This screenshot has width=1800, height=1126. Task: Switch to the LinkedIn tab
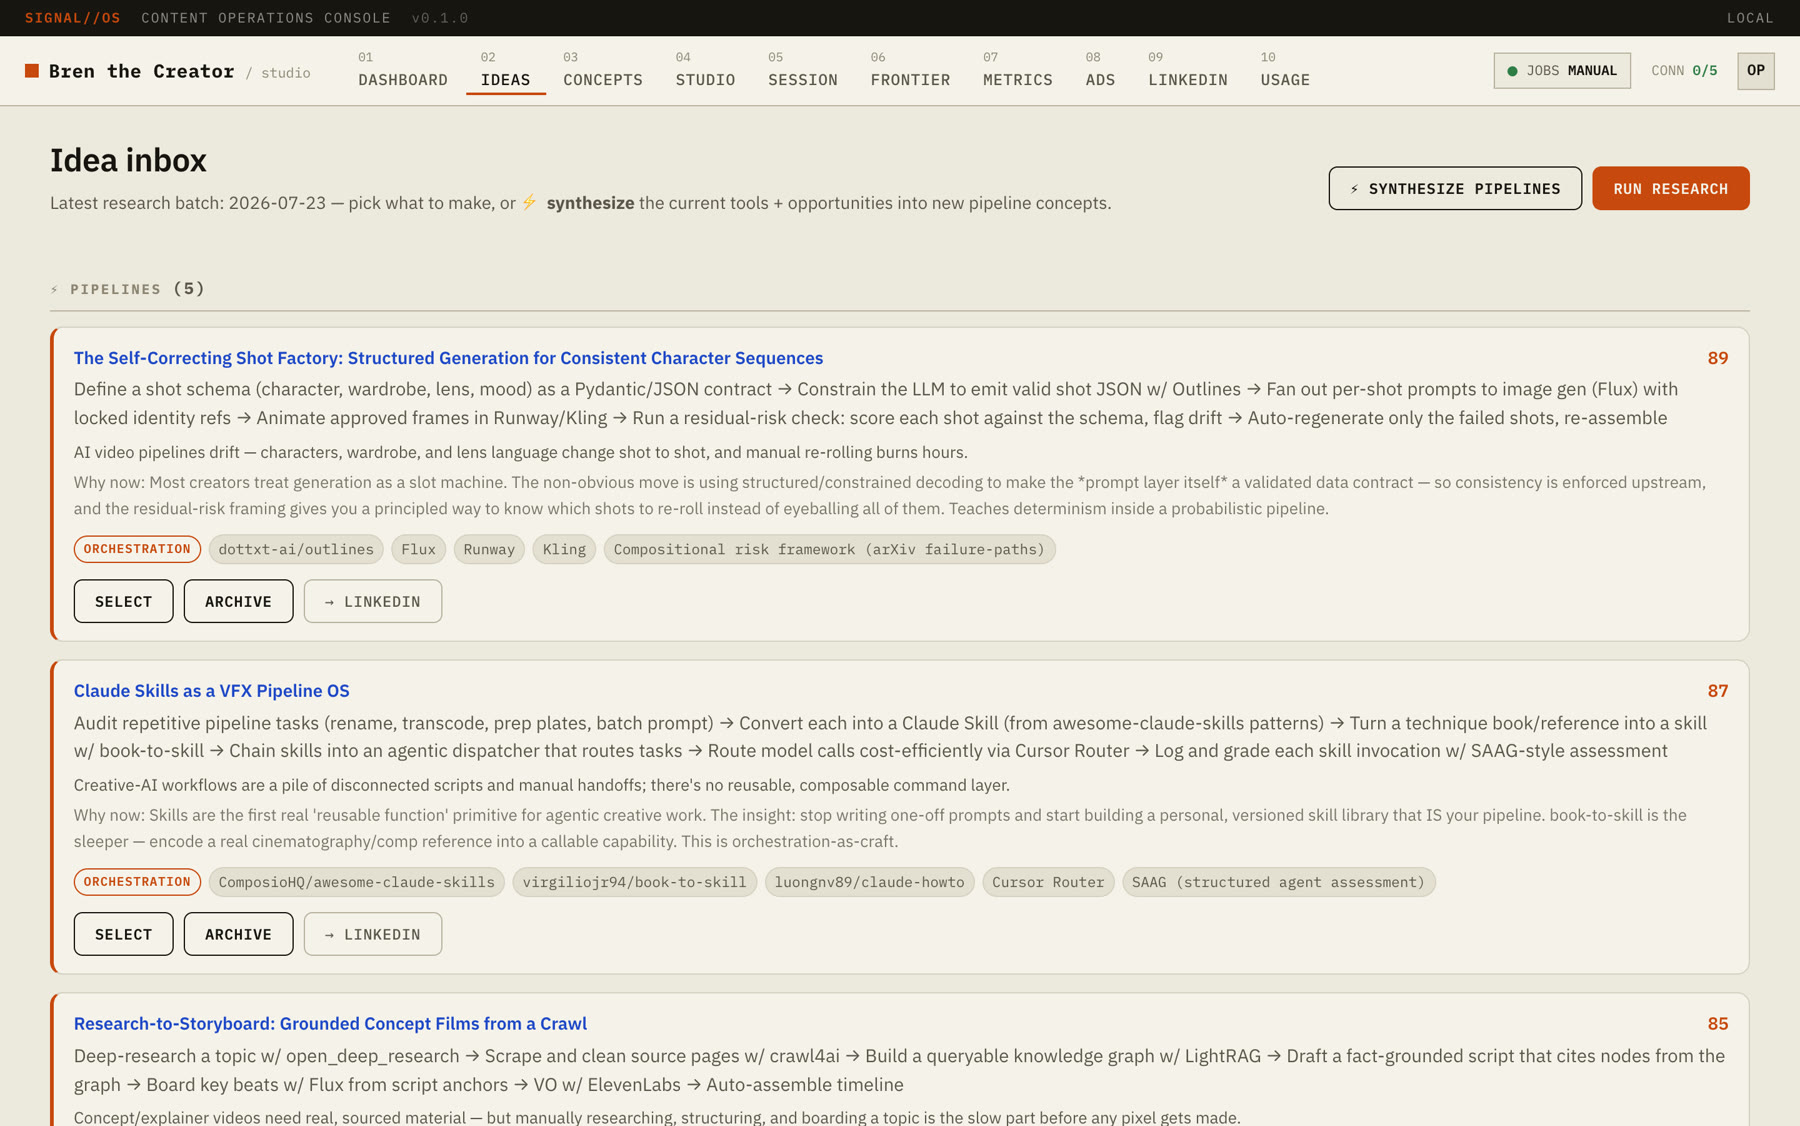tap(1187, 70)
